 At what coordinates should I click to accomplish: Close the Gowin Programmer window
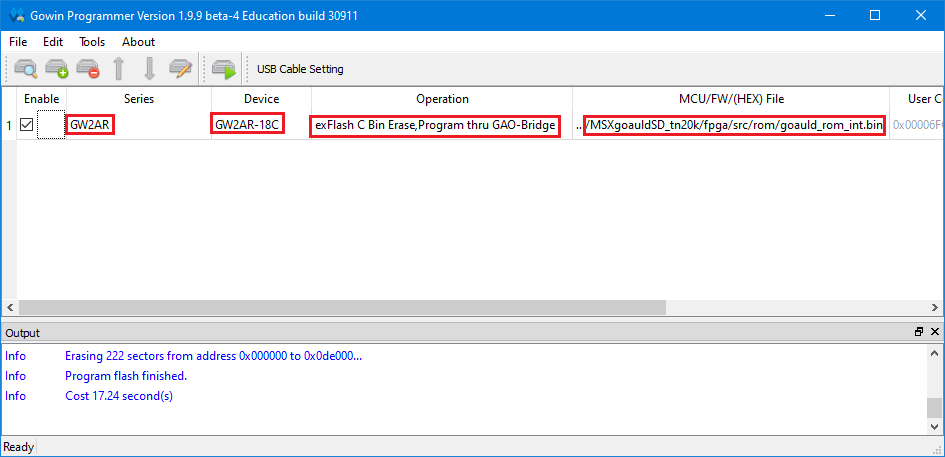[x=921, y=16]
